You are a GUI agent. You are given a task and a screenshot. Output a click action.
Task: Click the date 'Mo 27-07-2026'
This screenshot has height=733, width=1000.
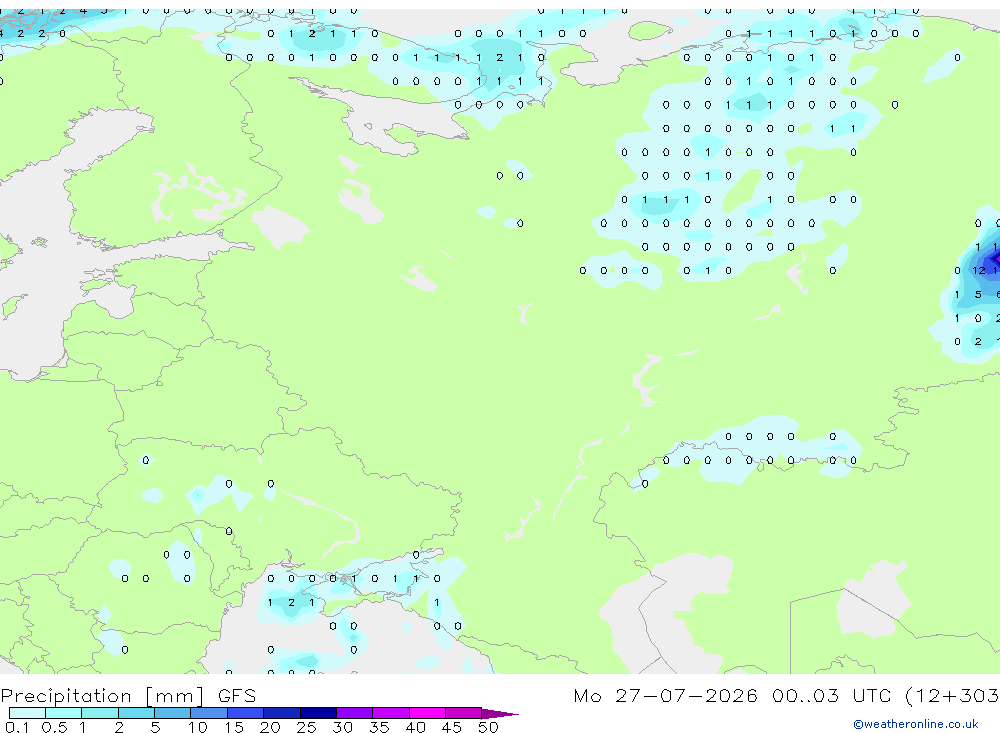tap(665, 695)
